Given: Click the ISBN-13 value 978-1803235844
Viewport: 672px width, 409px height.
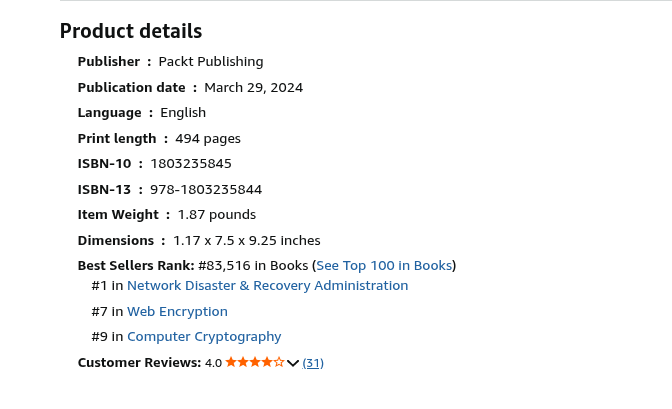Looking at the screenshot, I should 206,189.
